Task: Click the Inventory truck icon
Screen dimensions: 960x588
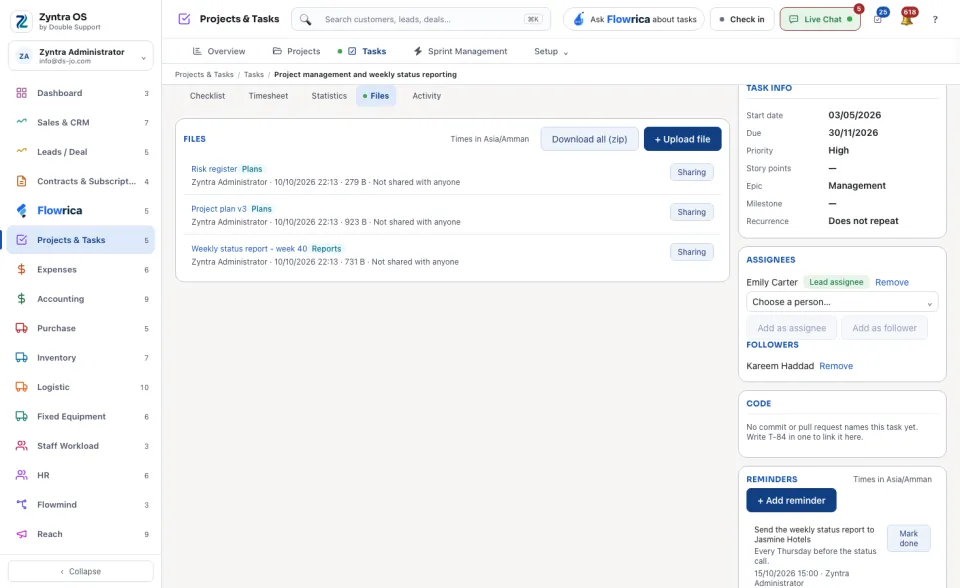Action: click(21, 358)
